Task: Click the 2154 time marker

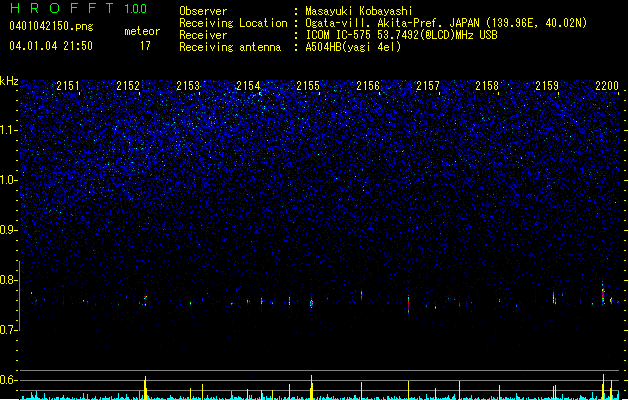Action: (248, 86)
